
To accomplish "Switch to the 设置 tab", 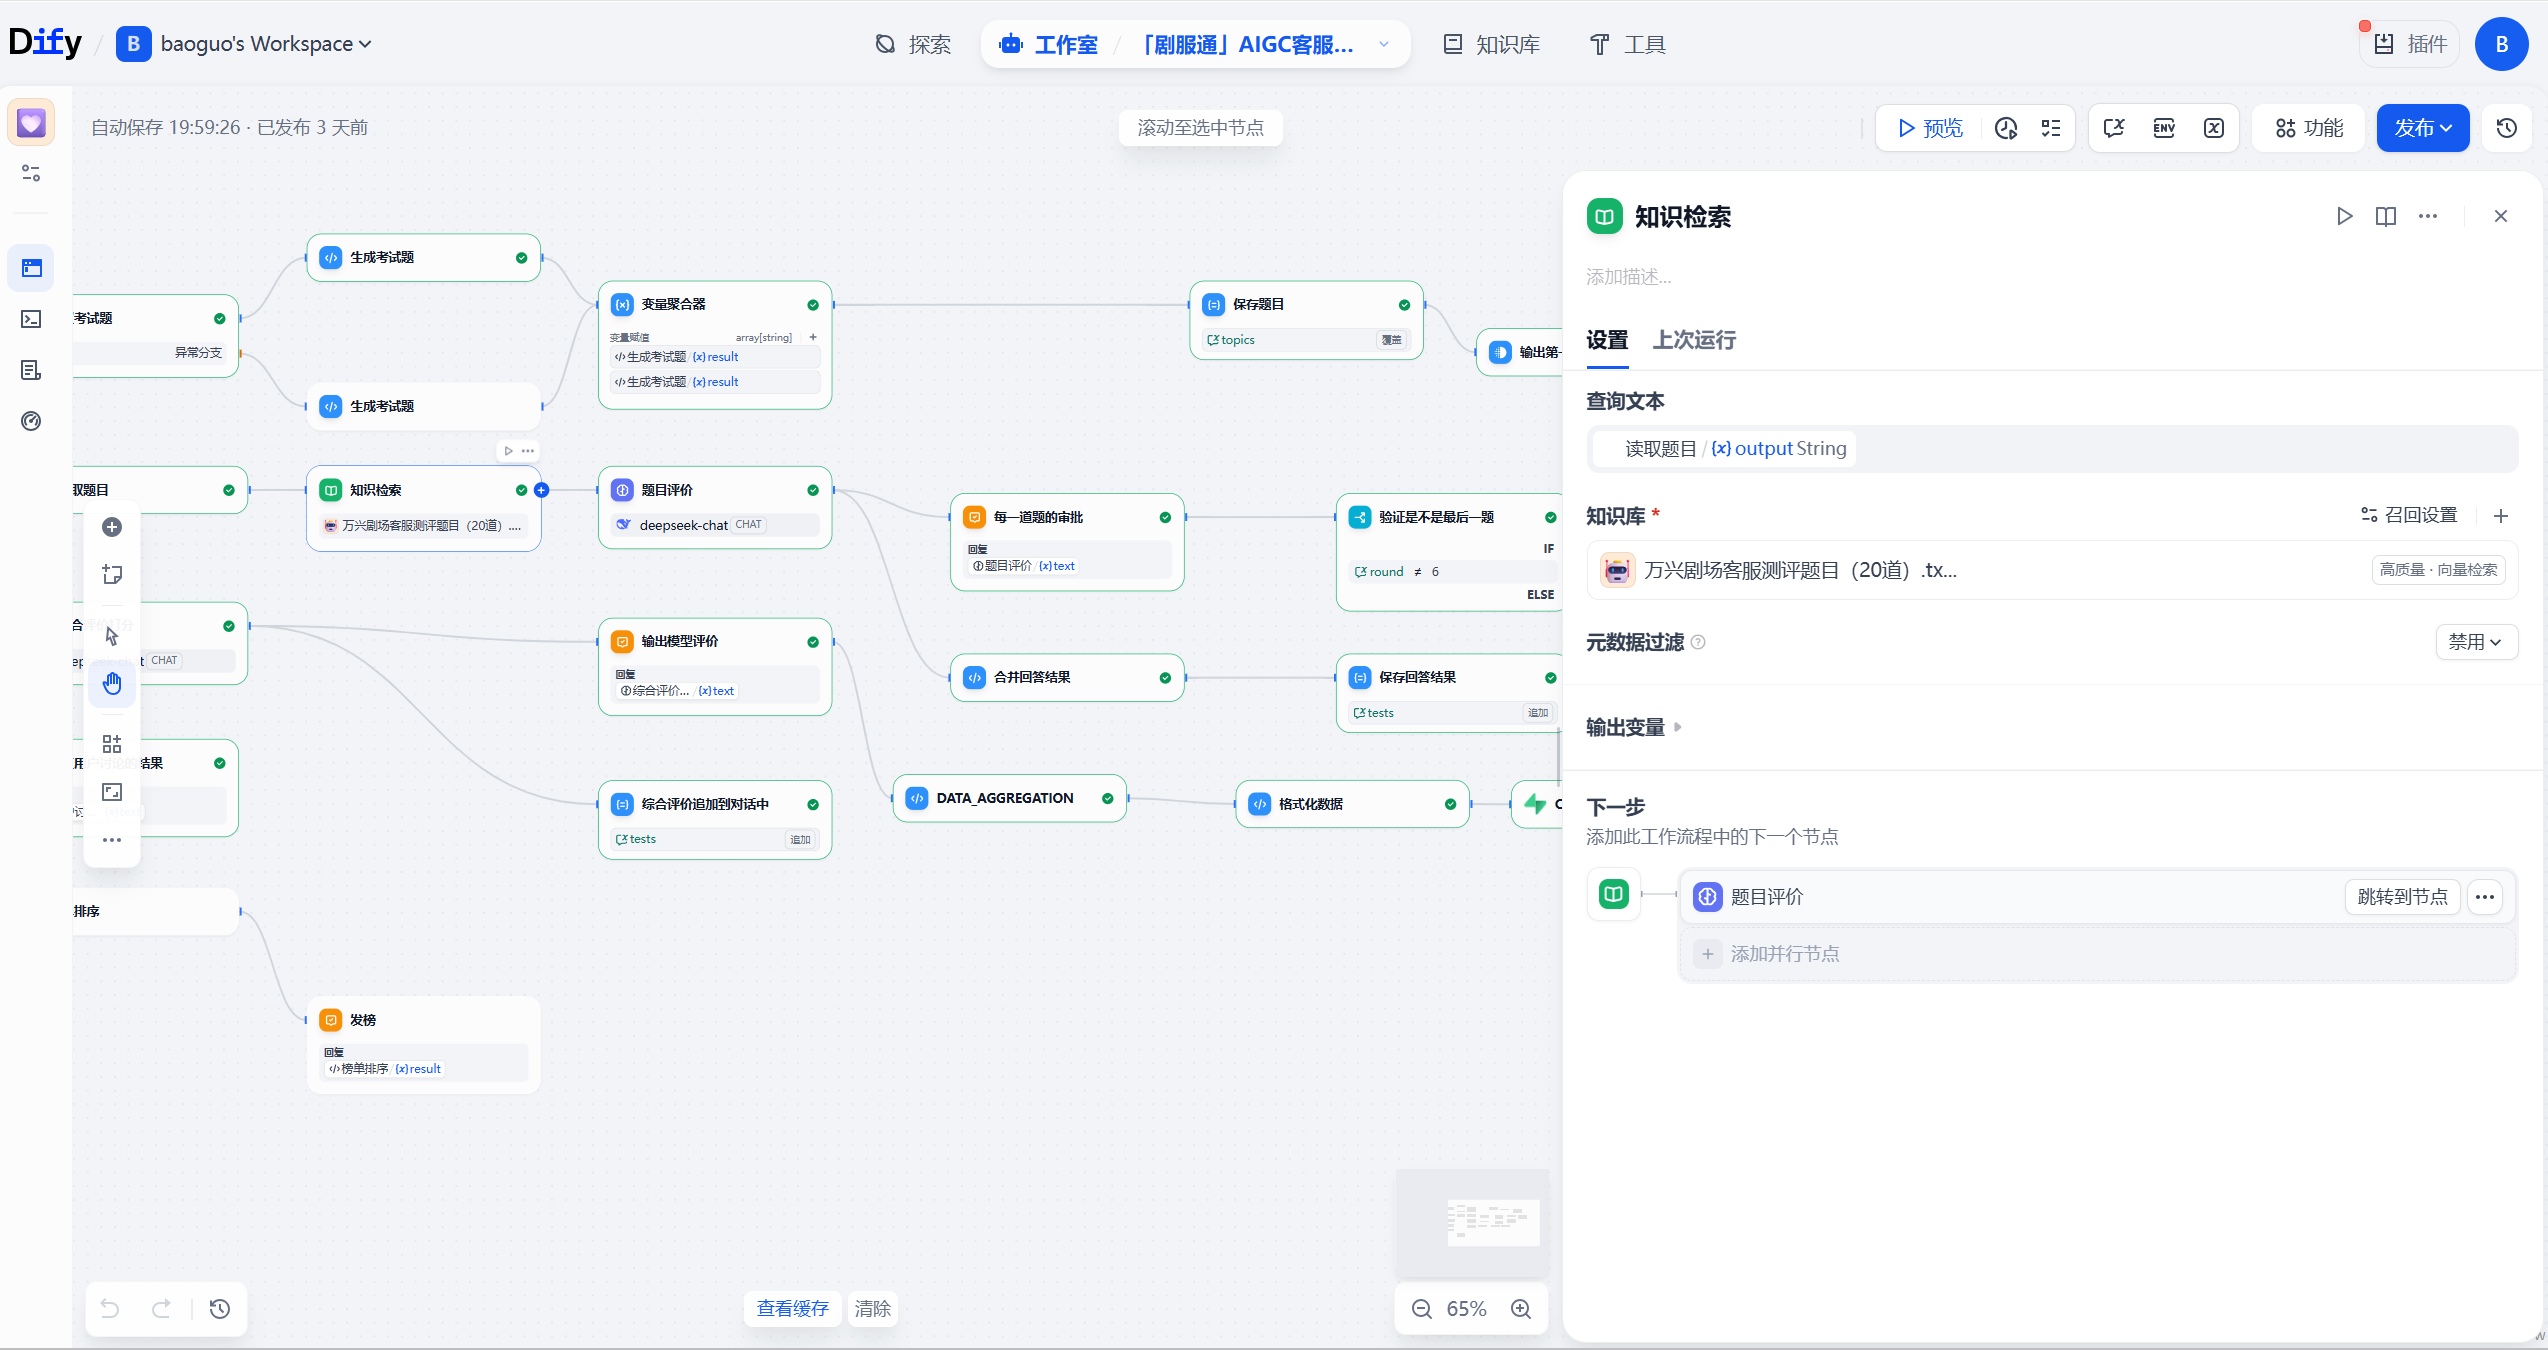I will [x=1607, y=340].
